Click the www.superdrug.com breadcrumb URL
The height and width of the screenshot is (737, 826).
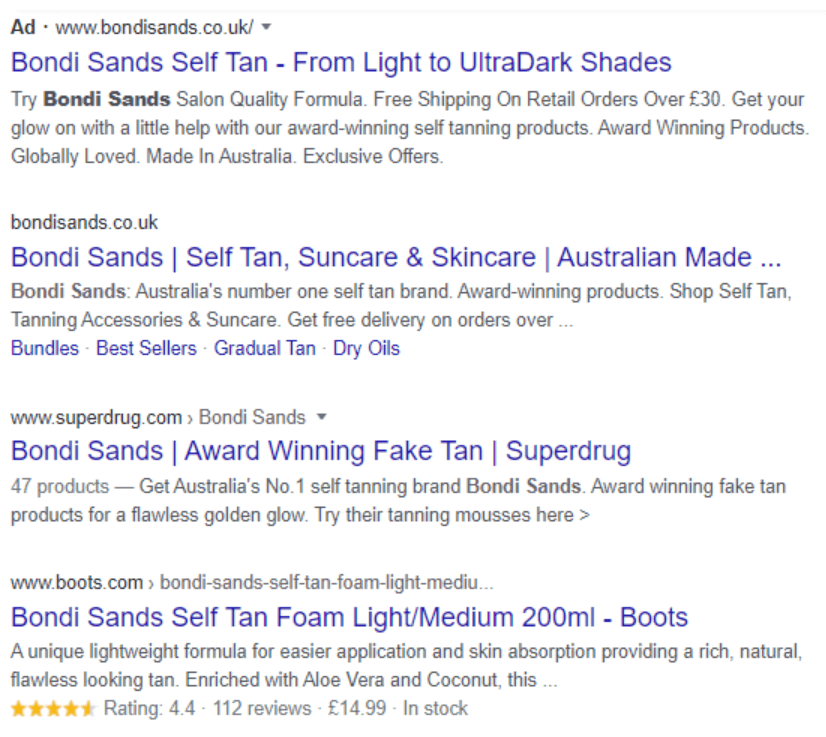click(x=96, y=417)
